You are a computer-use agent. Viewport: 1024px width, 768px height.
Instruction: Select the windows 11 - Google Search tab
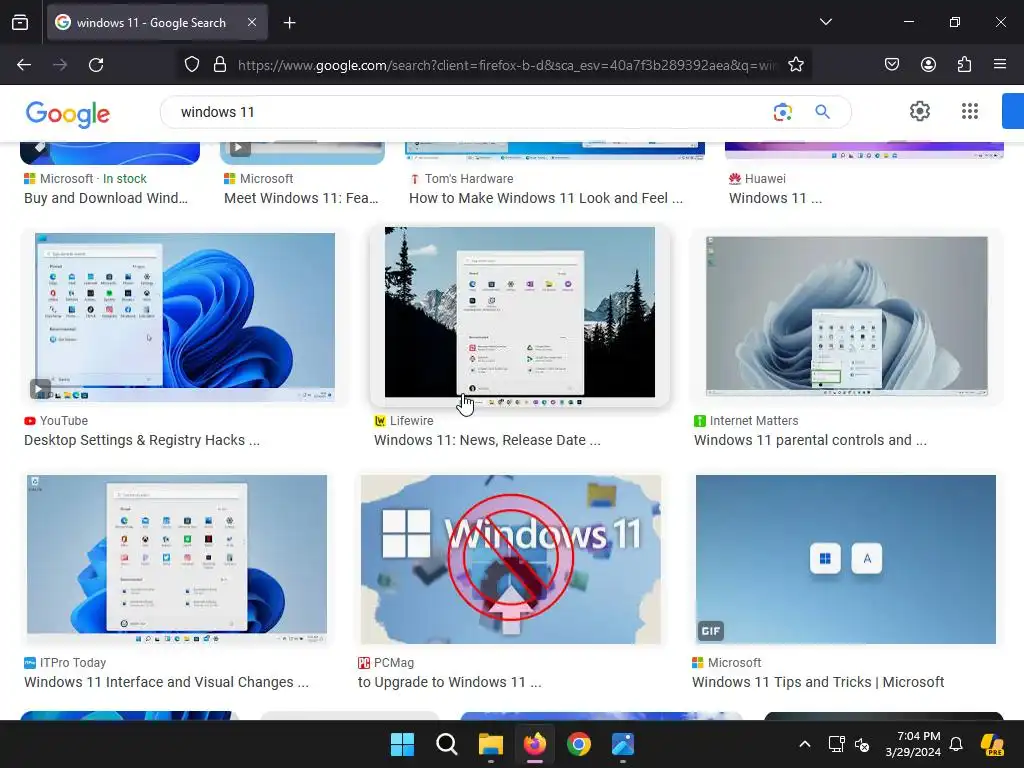(157, 22)
